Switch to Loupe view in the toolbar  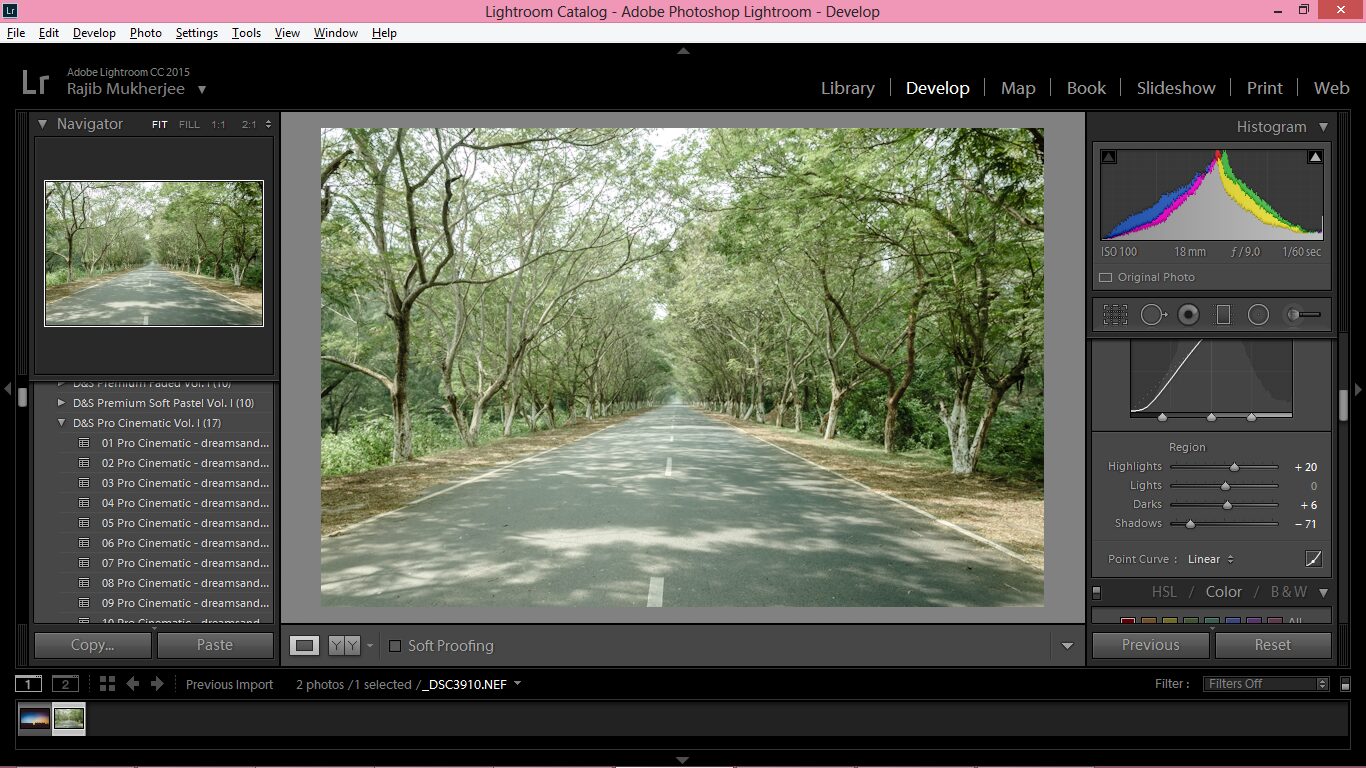click(x=305, y=646)
